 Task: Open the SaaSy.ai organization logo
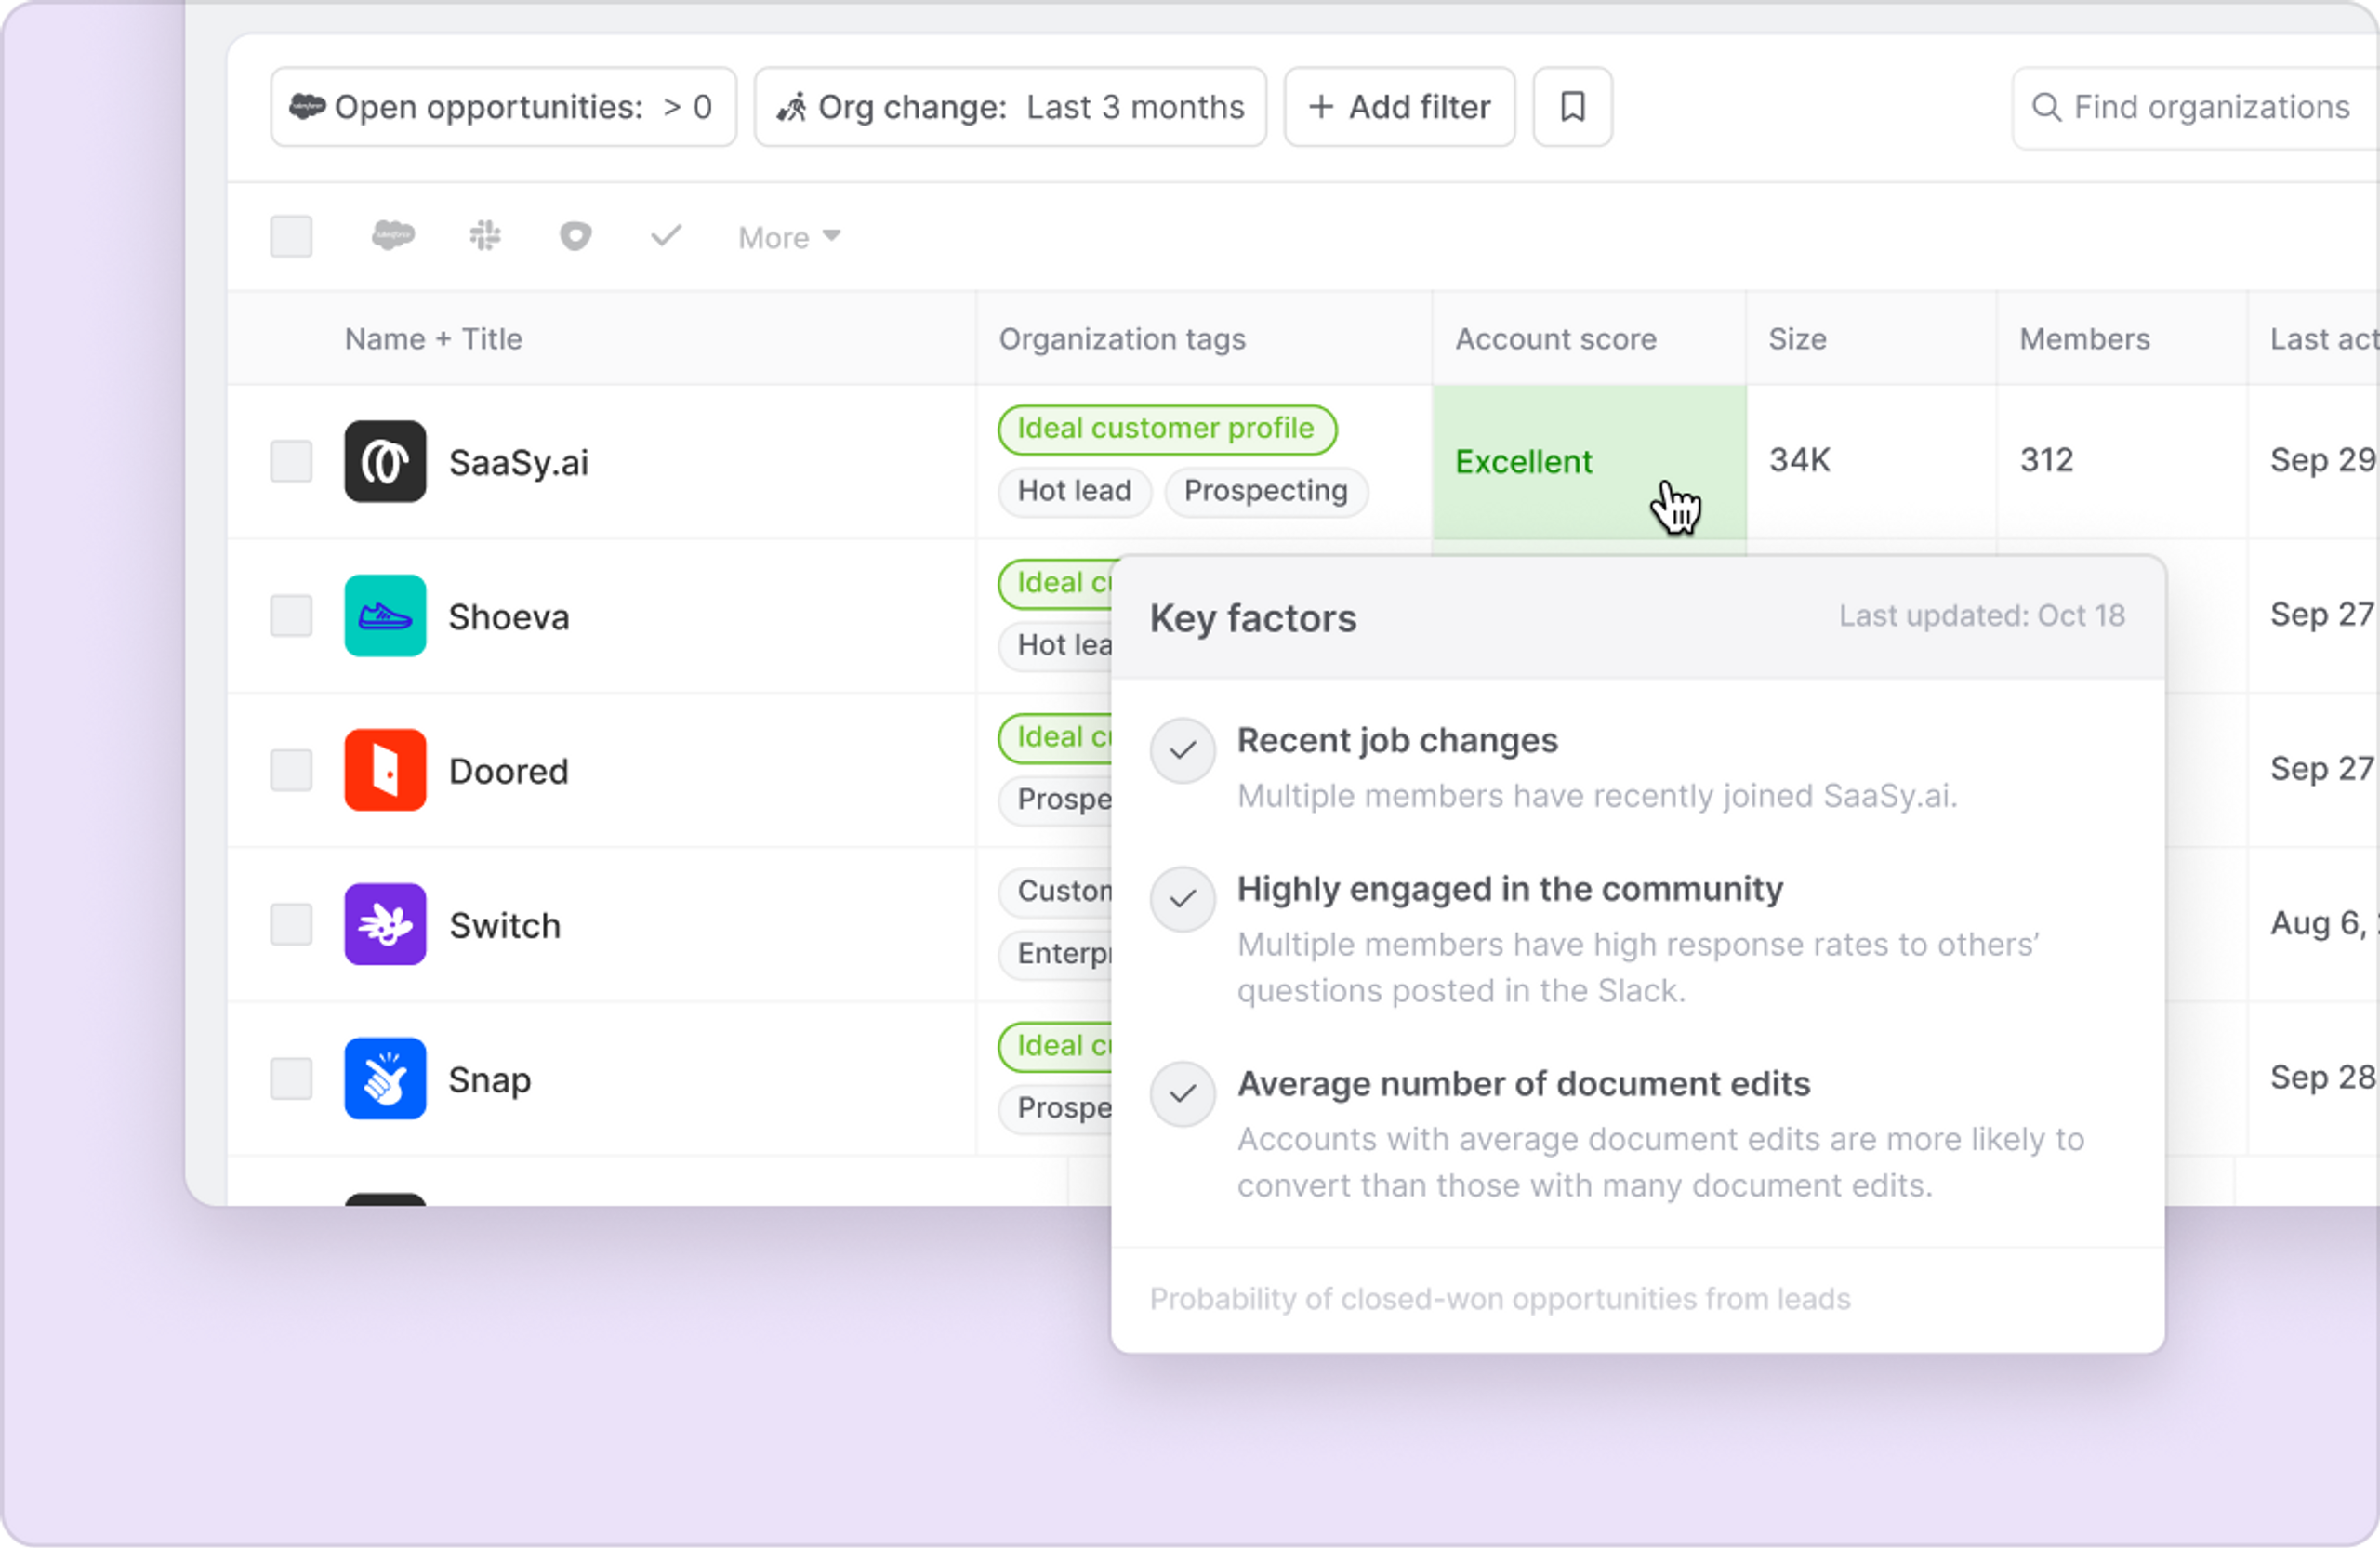coord(385,461)
